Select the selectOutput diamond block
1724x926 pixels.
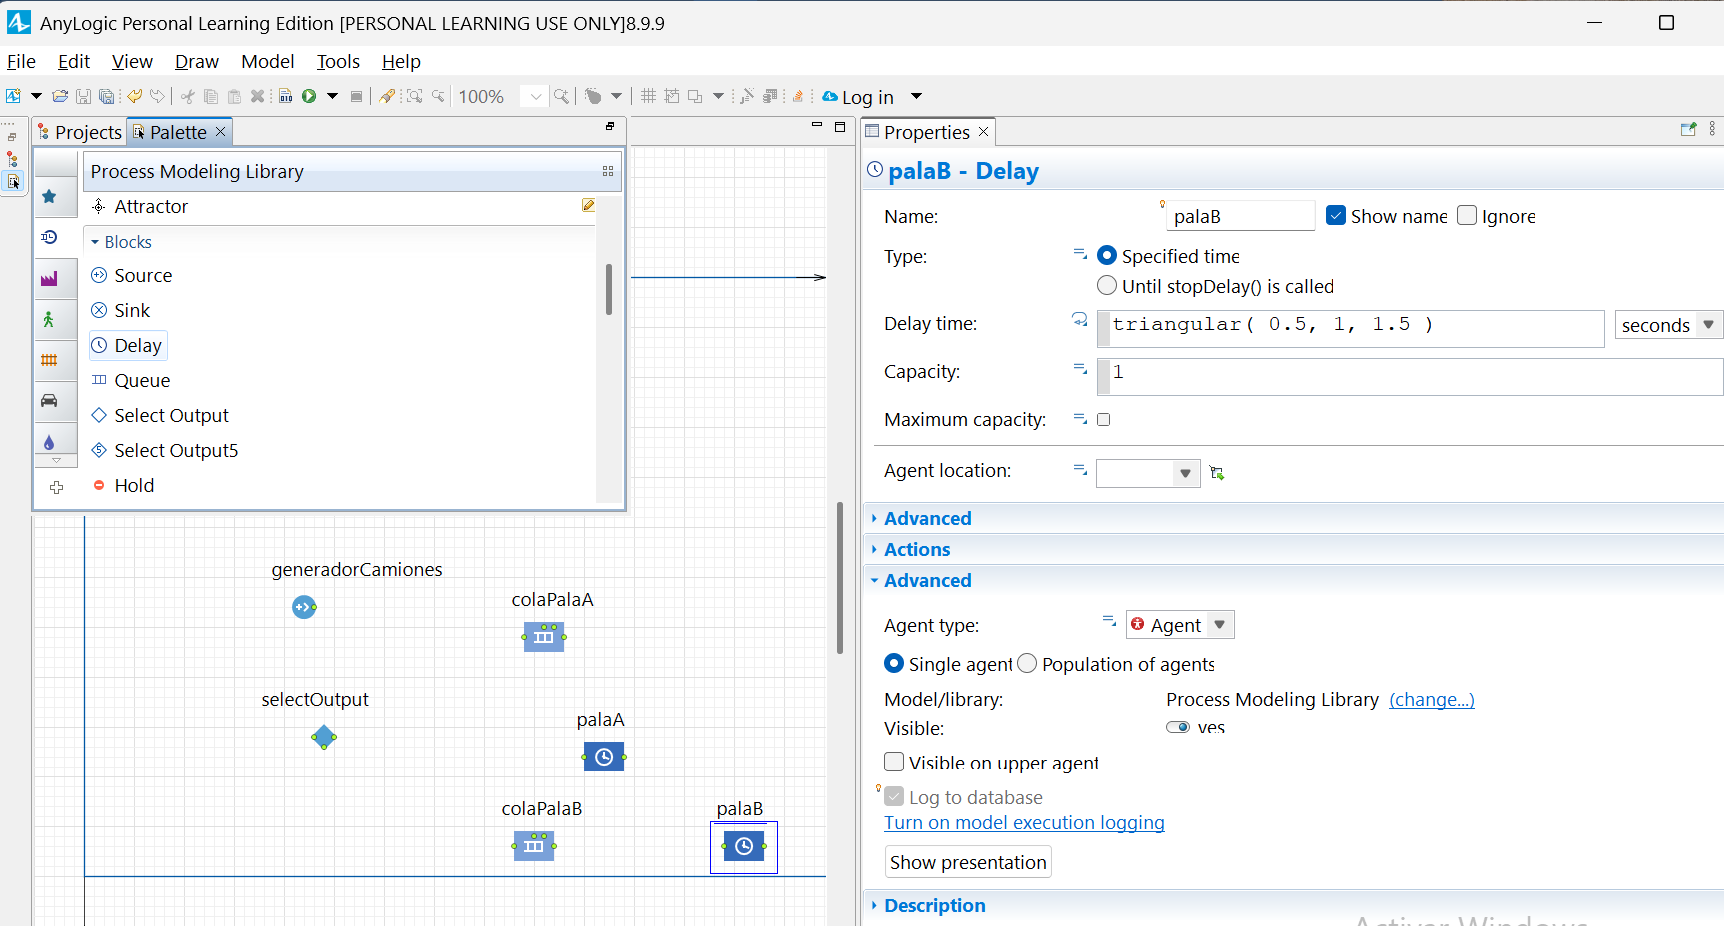coord(323,738)
